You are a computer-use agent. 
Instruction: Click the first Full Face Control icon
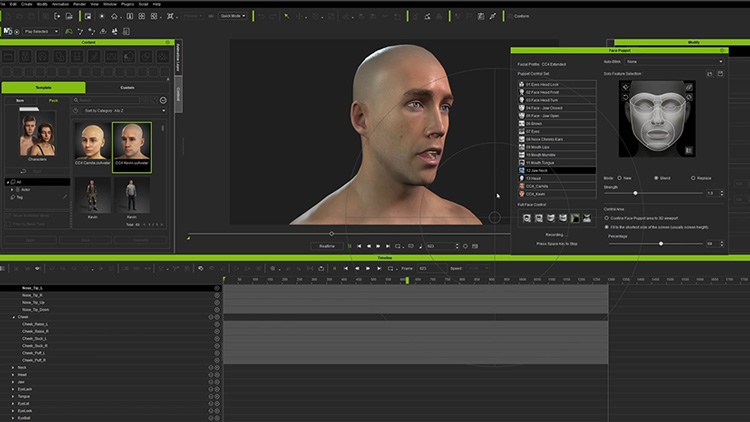tap(525, 218)
